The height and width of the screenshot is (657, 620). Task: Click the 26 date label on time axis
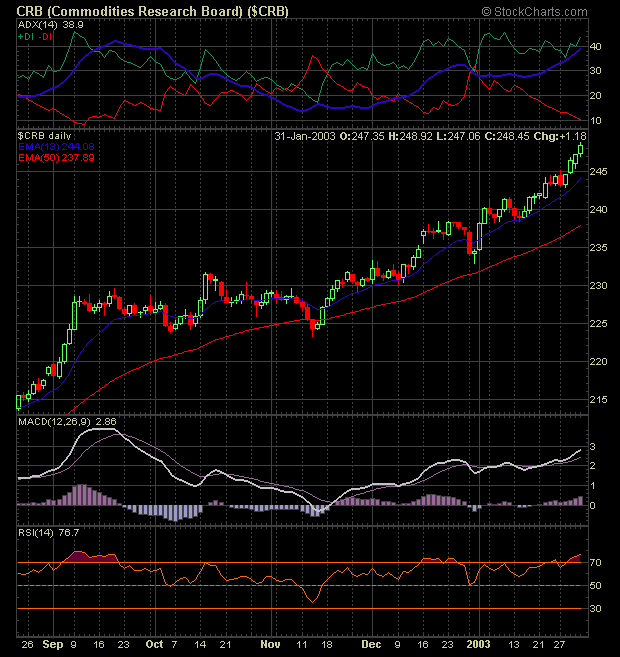[27, 644]
